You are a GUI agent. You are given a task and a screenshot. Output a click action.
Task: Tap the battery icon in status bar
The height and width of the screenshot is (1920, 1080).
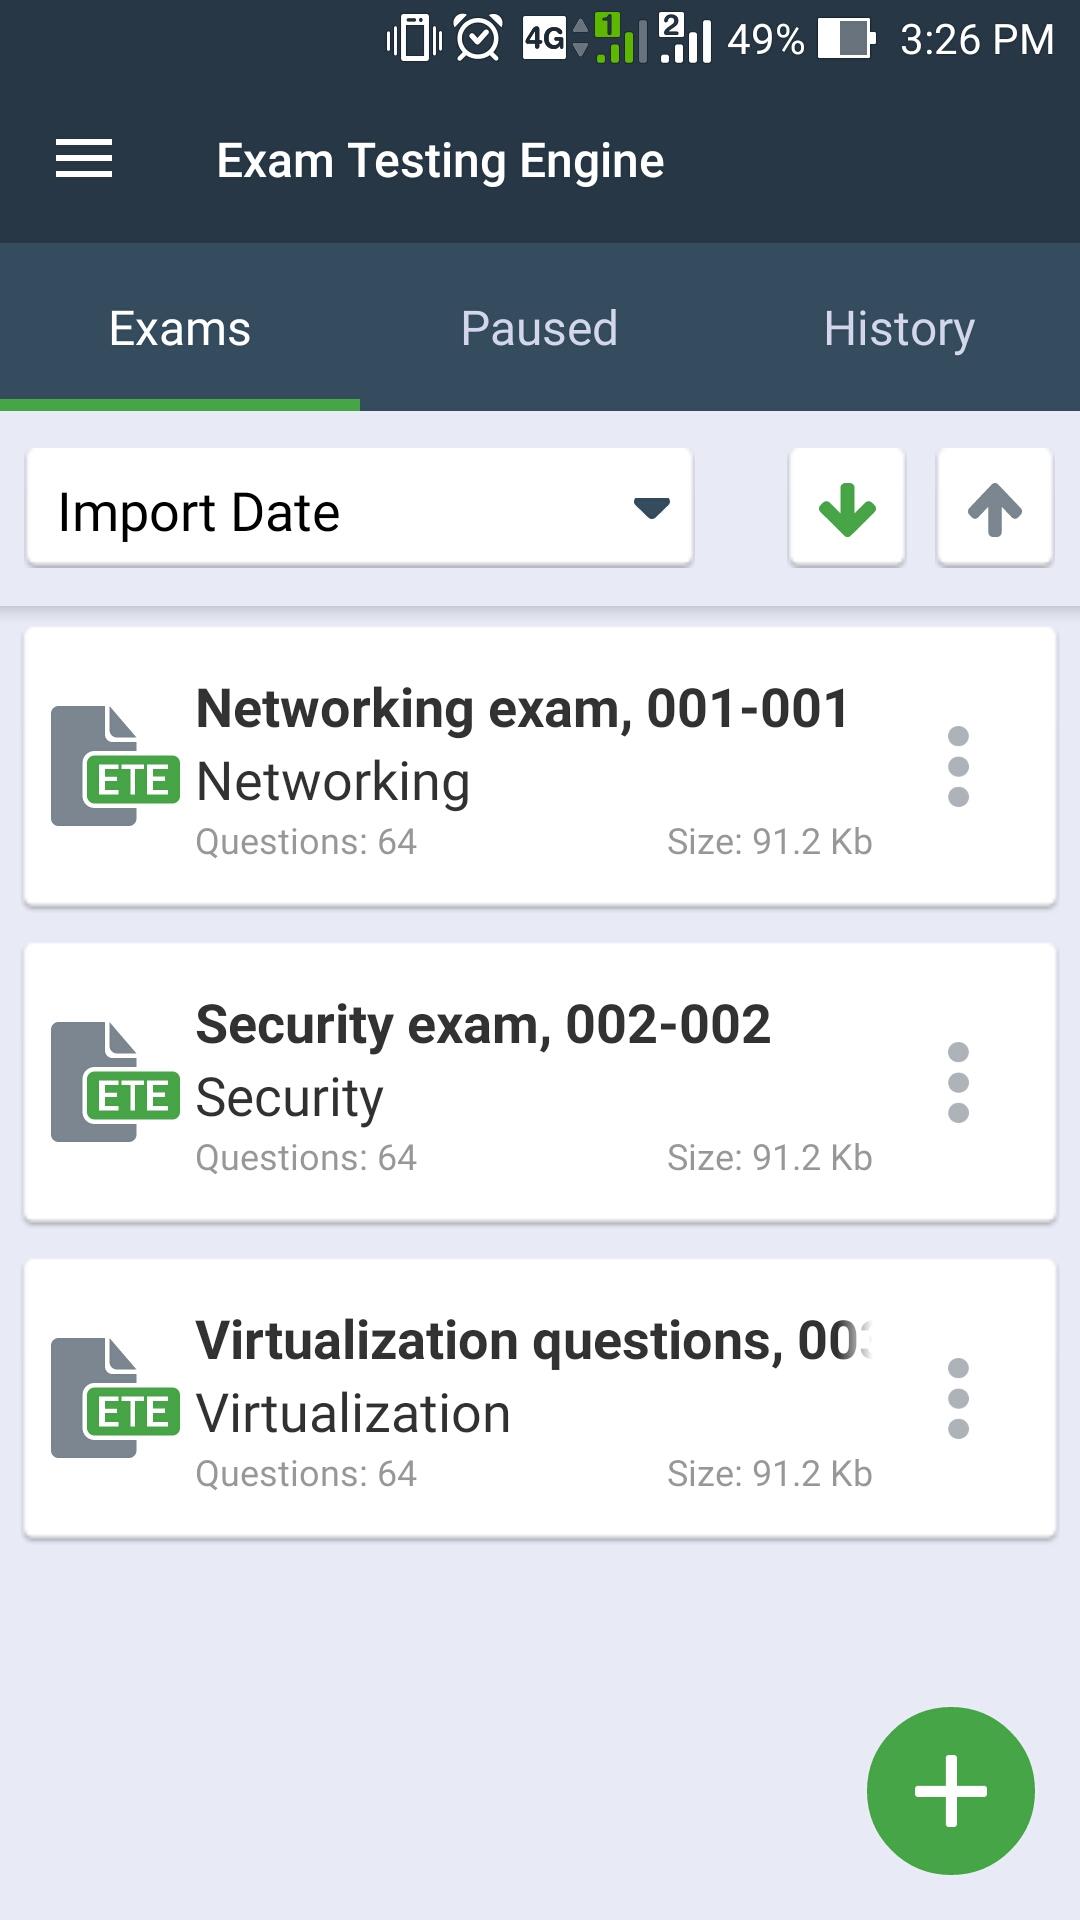click(x=846, y=40)
